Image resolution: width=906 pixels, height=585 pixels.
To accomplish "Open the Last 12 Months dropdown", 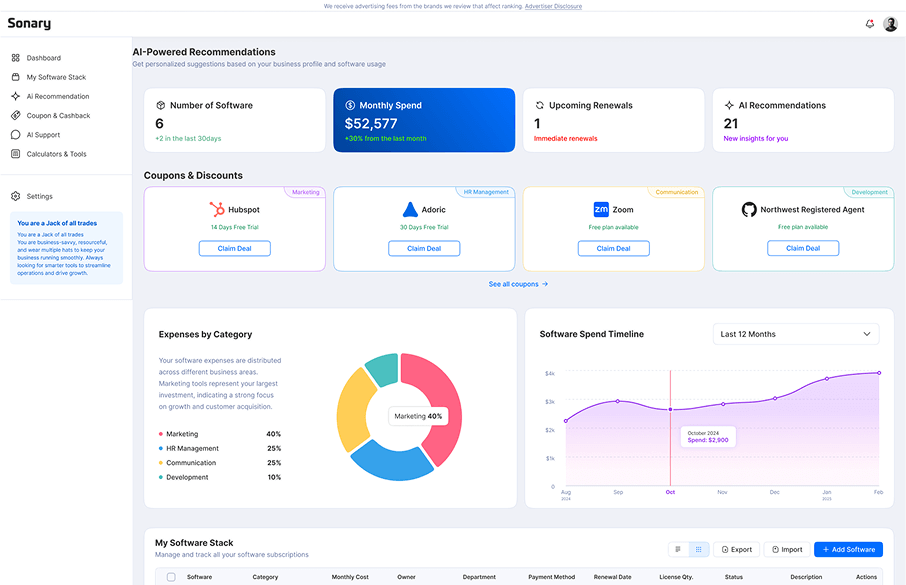I will [x=796, y=334].
